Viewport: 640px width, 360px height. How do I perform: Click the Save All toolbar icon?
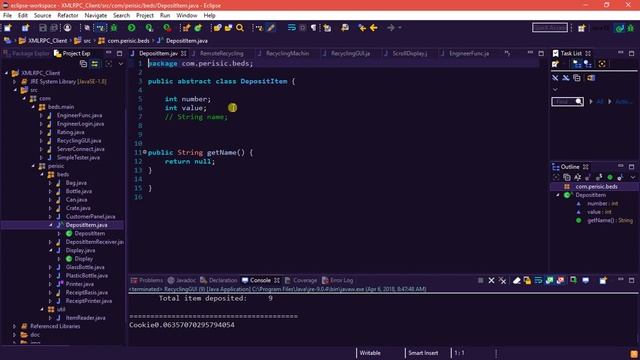click(54, 28)
